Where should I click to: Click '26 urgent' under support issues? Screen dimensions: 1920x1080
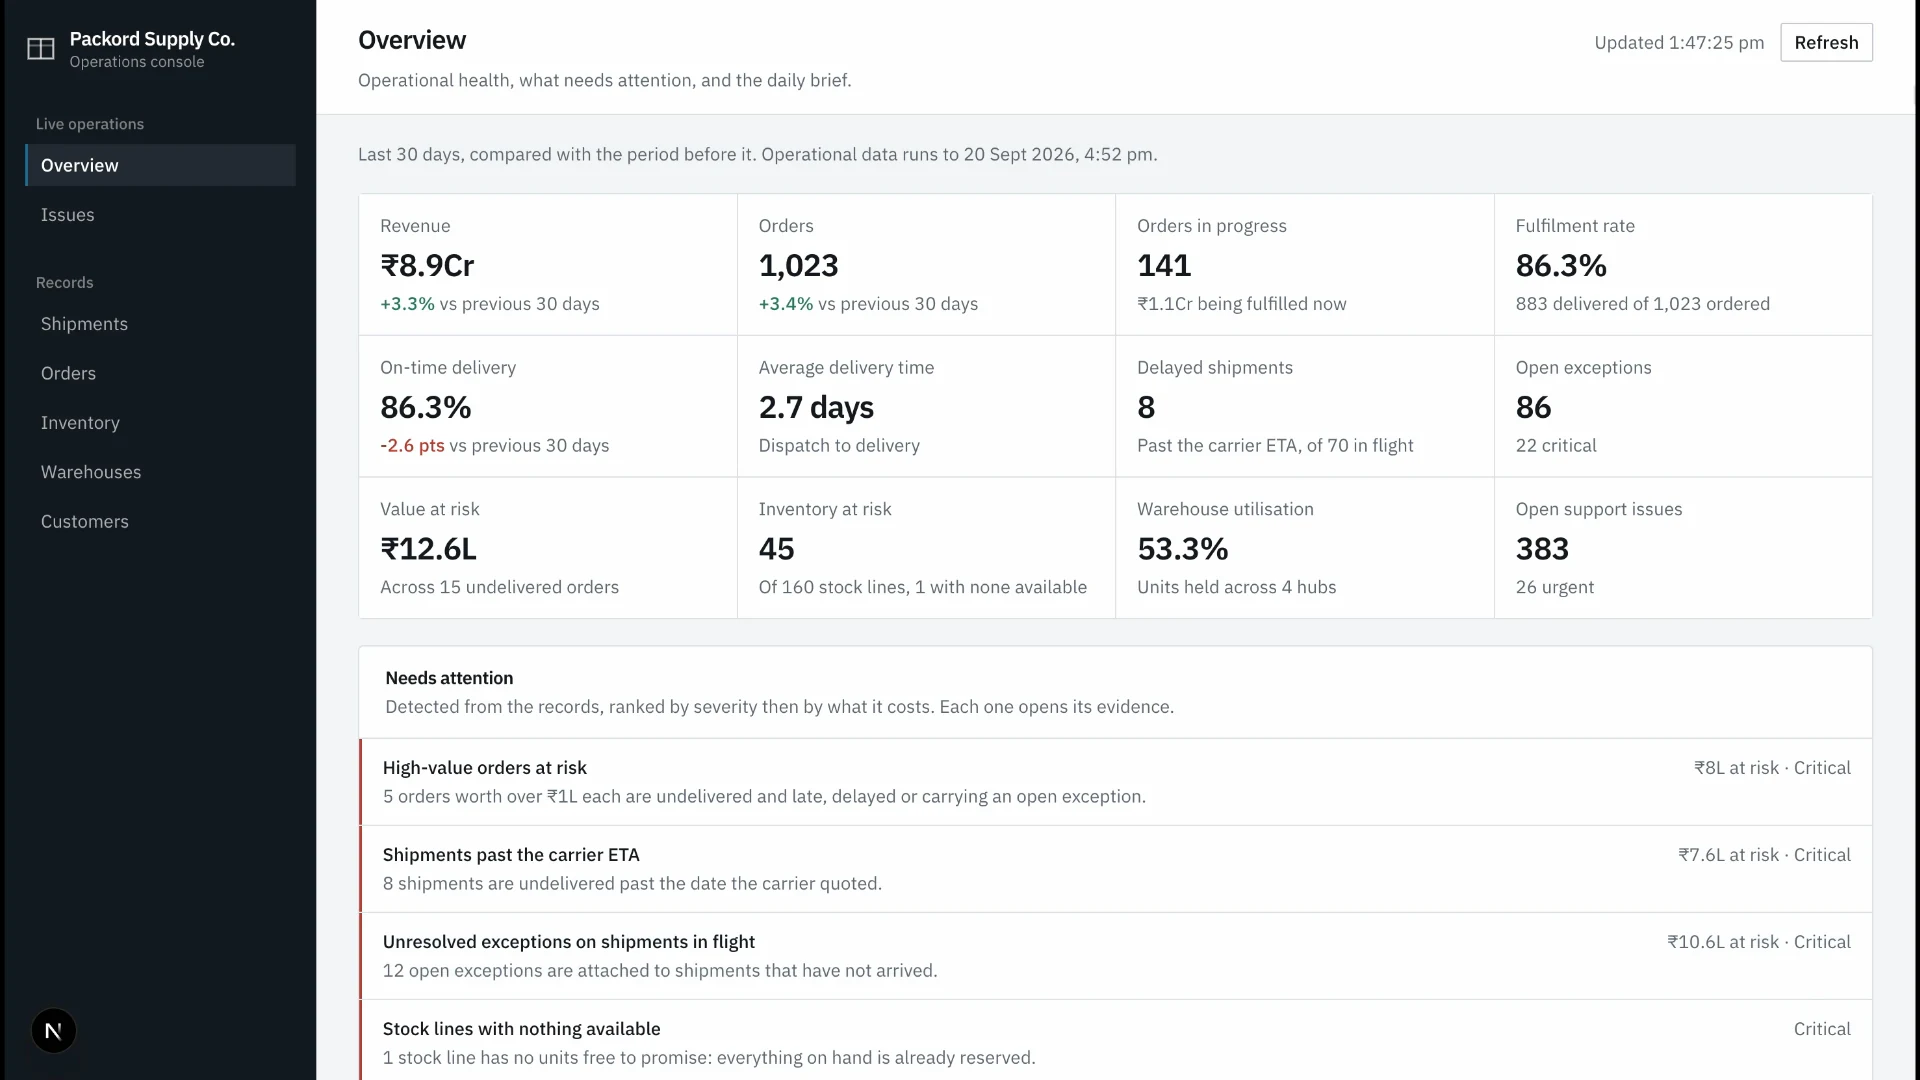pos(1554,588)
